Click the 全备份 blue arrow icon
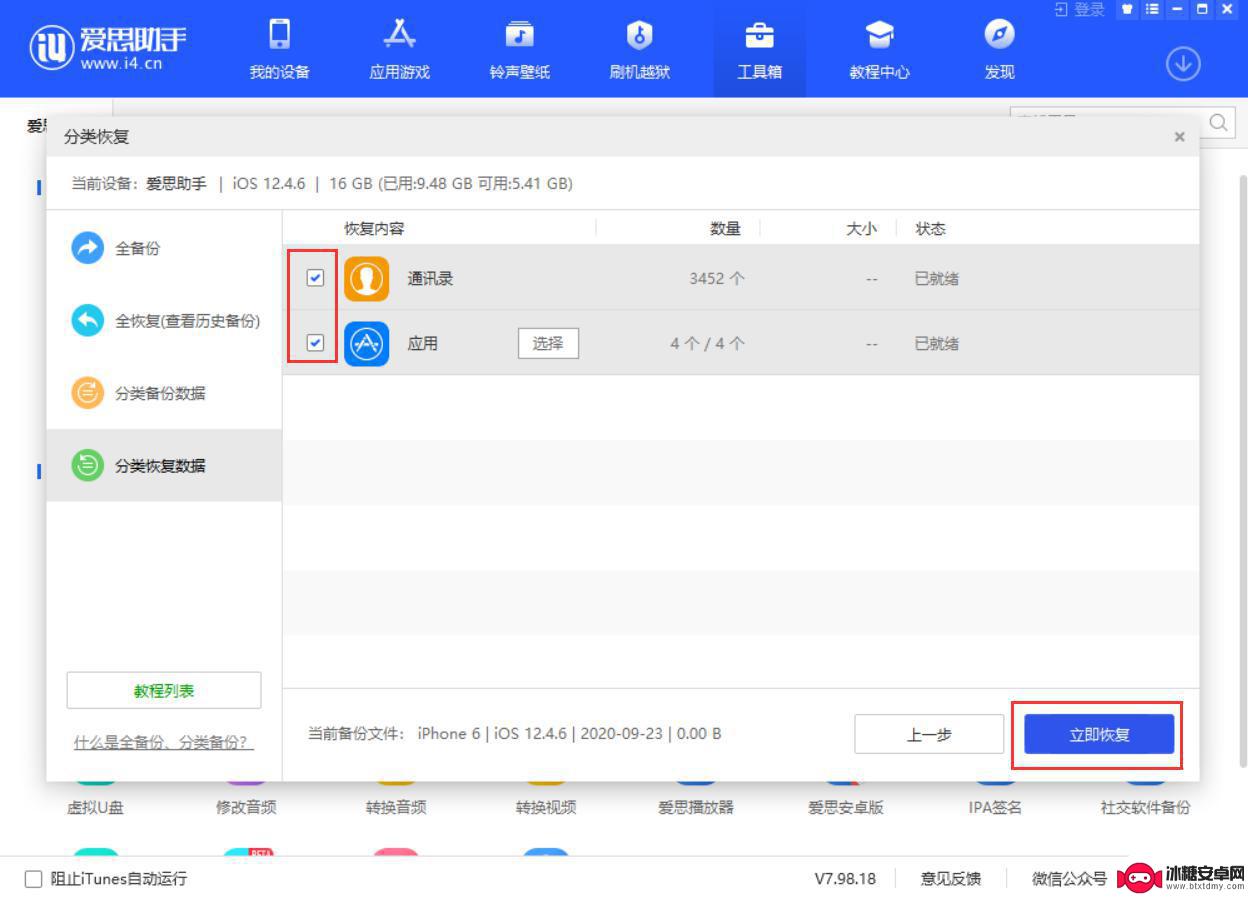Screen dimensions: 1248x899 pyautogui.click(x=88, y=248)
